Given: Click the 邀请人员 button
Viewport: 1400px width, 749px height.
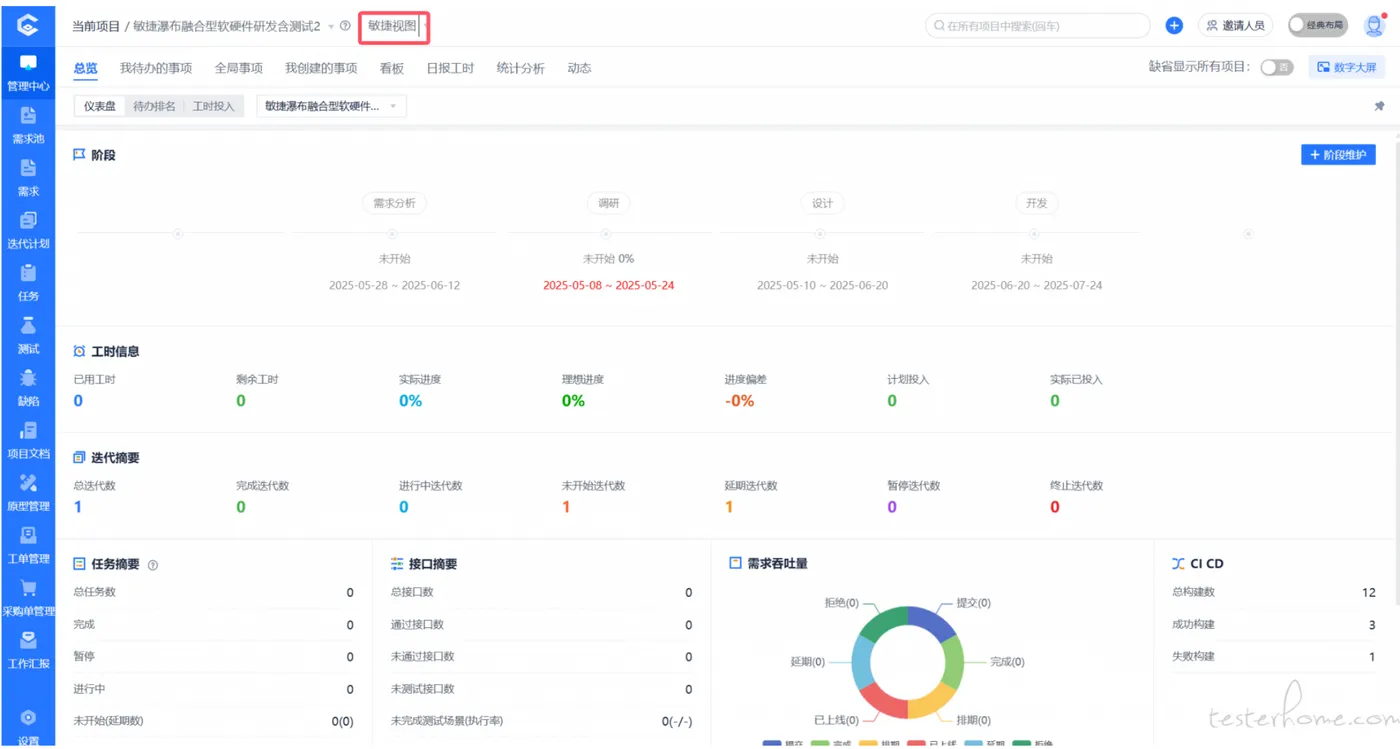Looking at the screenshot, I should point(1235,26).
